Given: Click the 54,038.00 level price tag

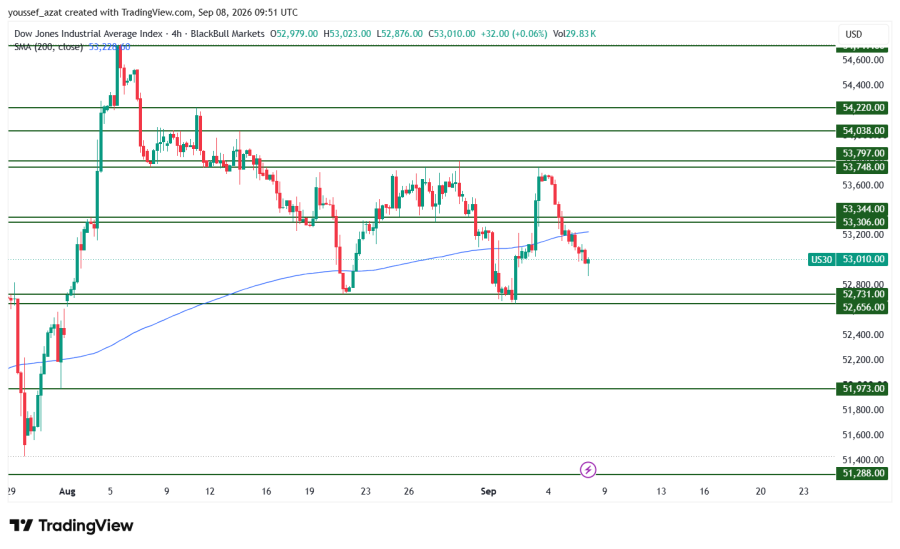Looking at the screenshot, I should 862,131.
